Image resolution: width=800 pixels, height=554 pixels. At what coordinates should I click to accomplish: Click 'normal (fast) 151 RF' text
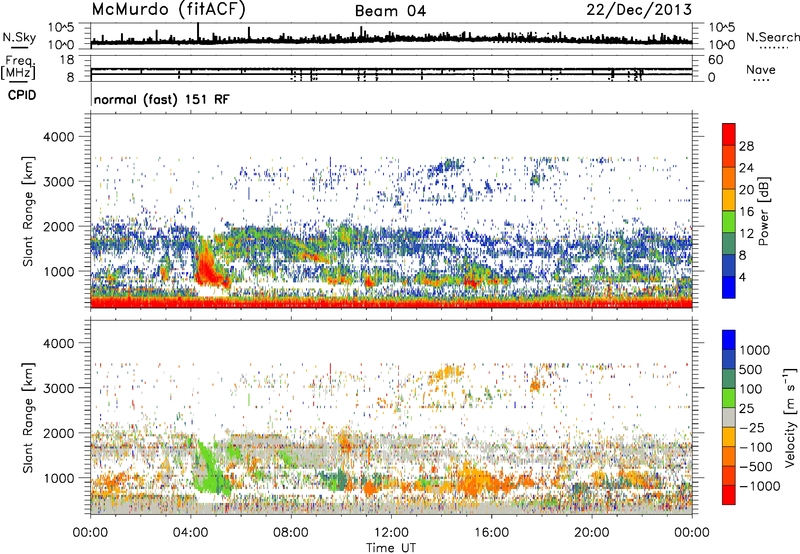[162, 99]
